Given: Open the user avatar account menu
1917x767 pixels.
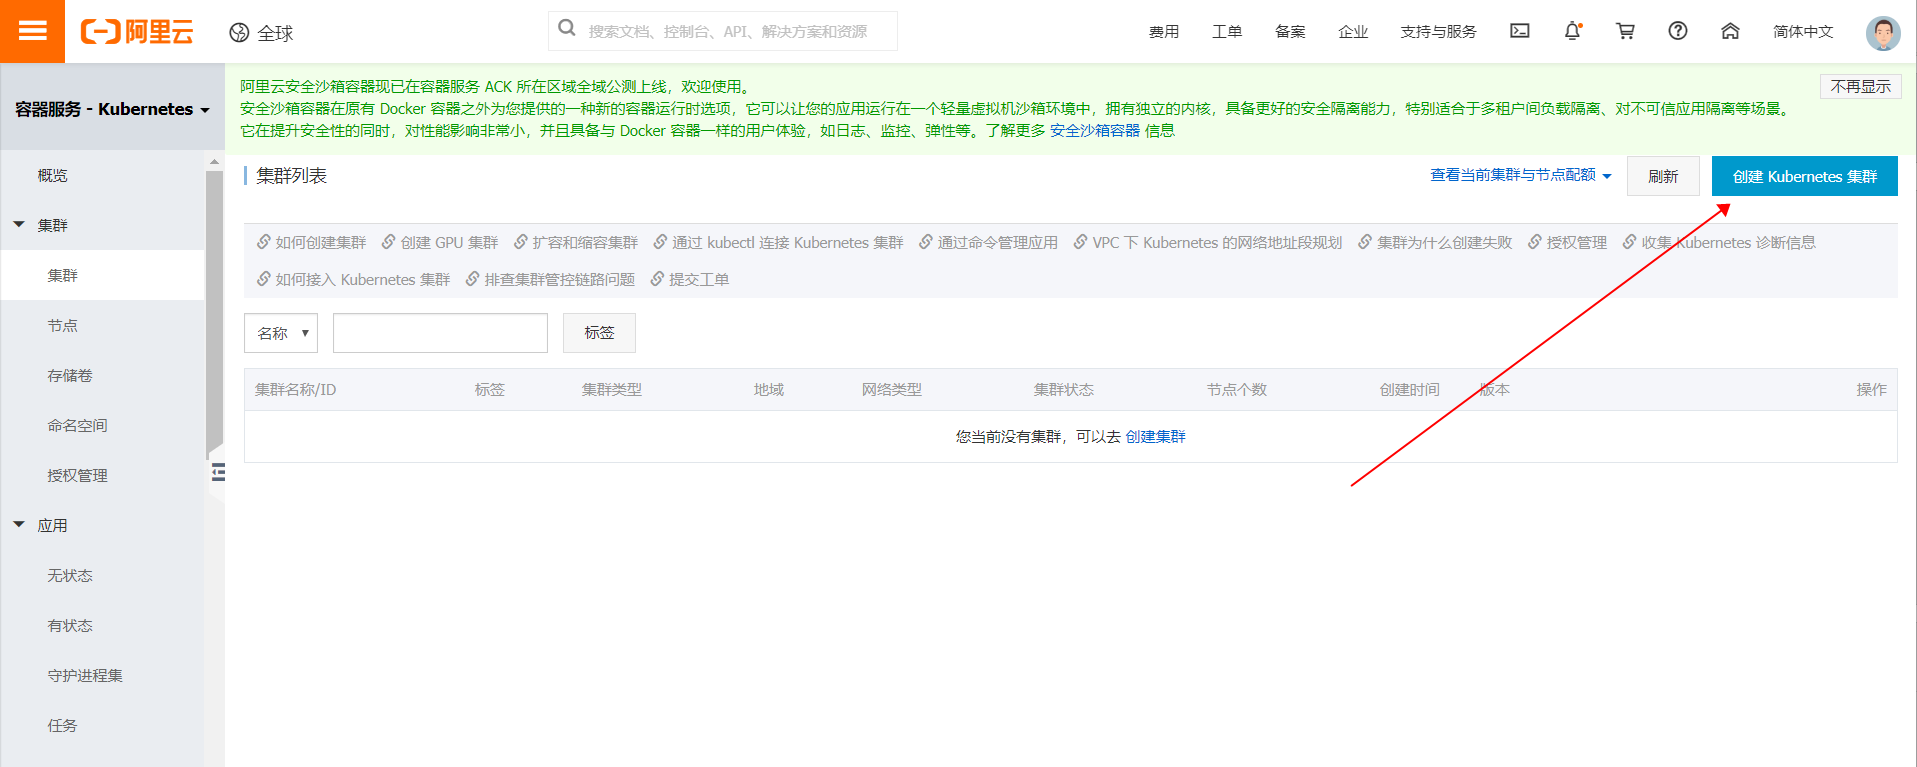Looking at the screenshot, I should click(x=1883, y=33).
